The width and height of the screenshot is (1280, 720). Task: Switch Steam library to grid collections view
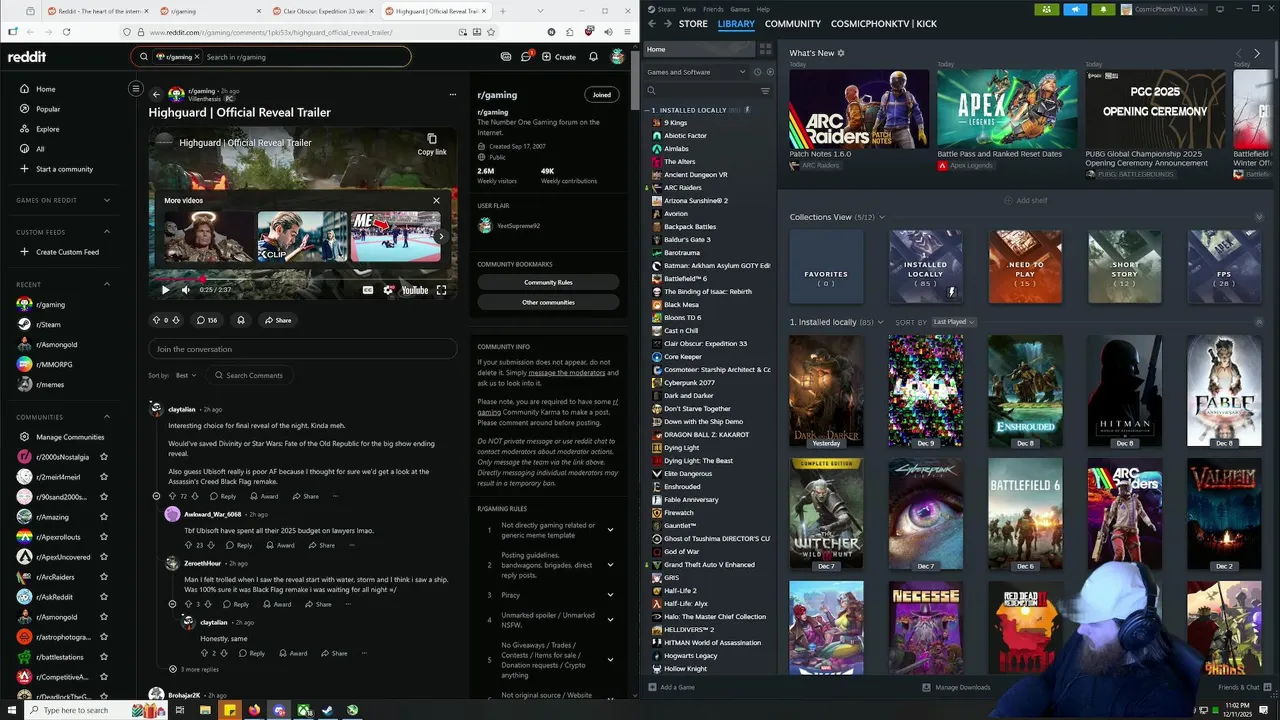coord(765,49)
